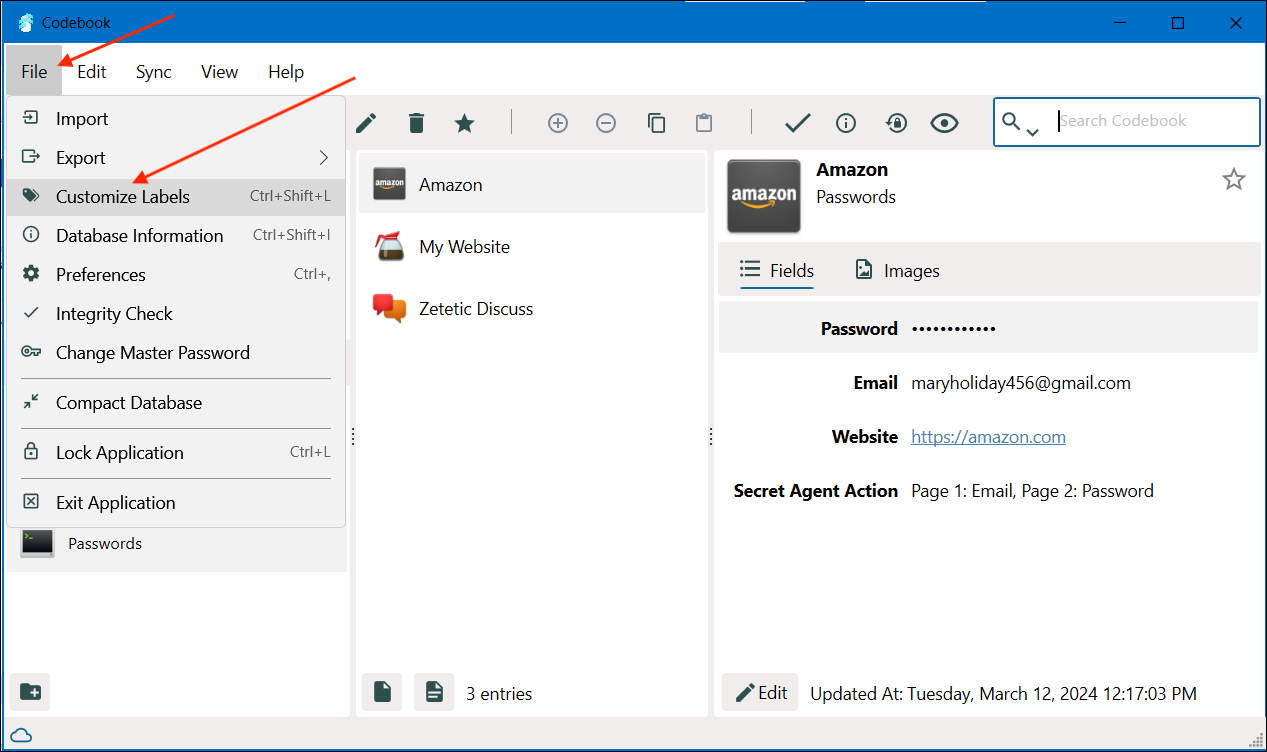Select the My Website entry
The image size is (1267, 752).
(x=532, y=246)
